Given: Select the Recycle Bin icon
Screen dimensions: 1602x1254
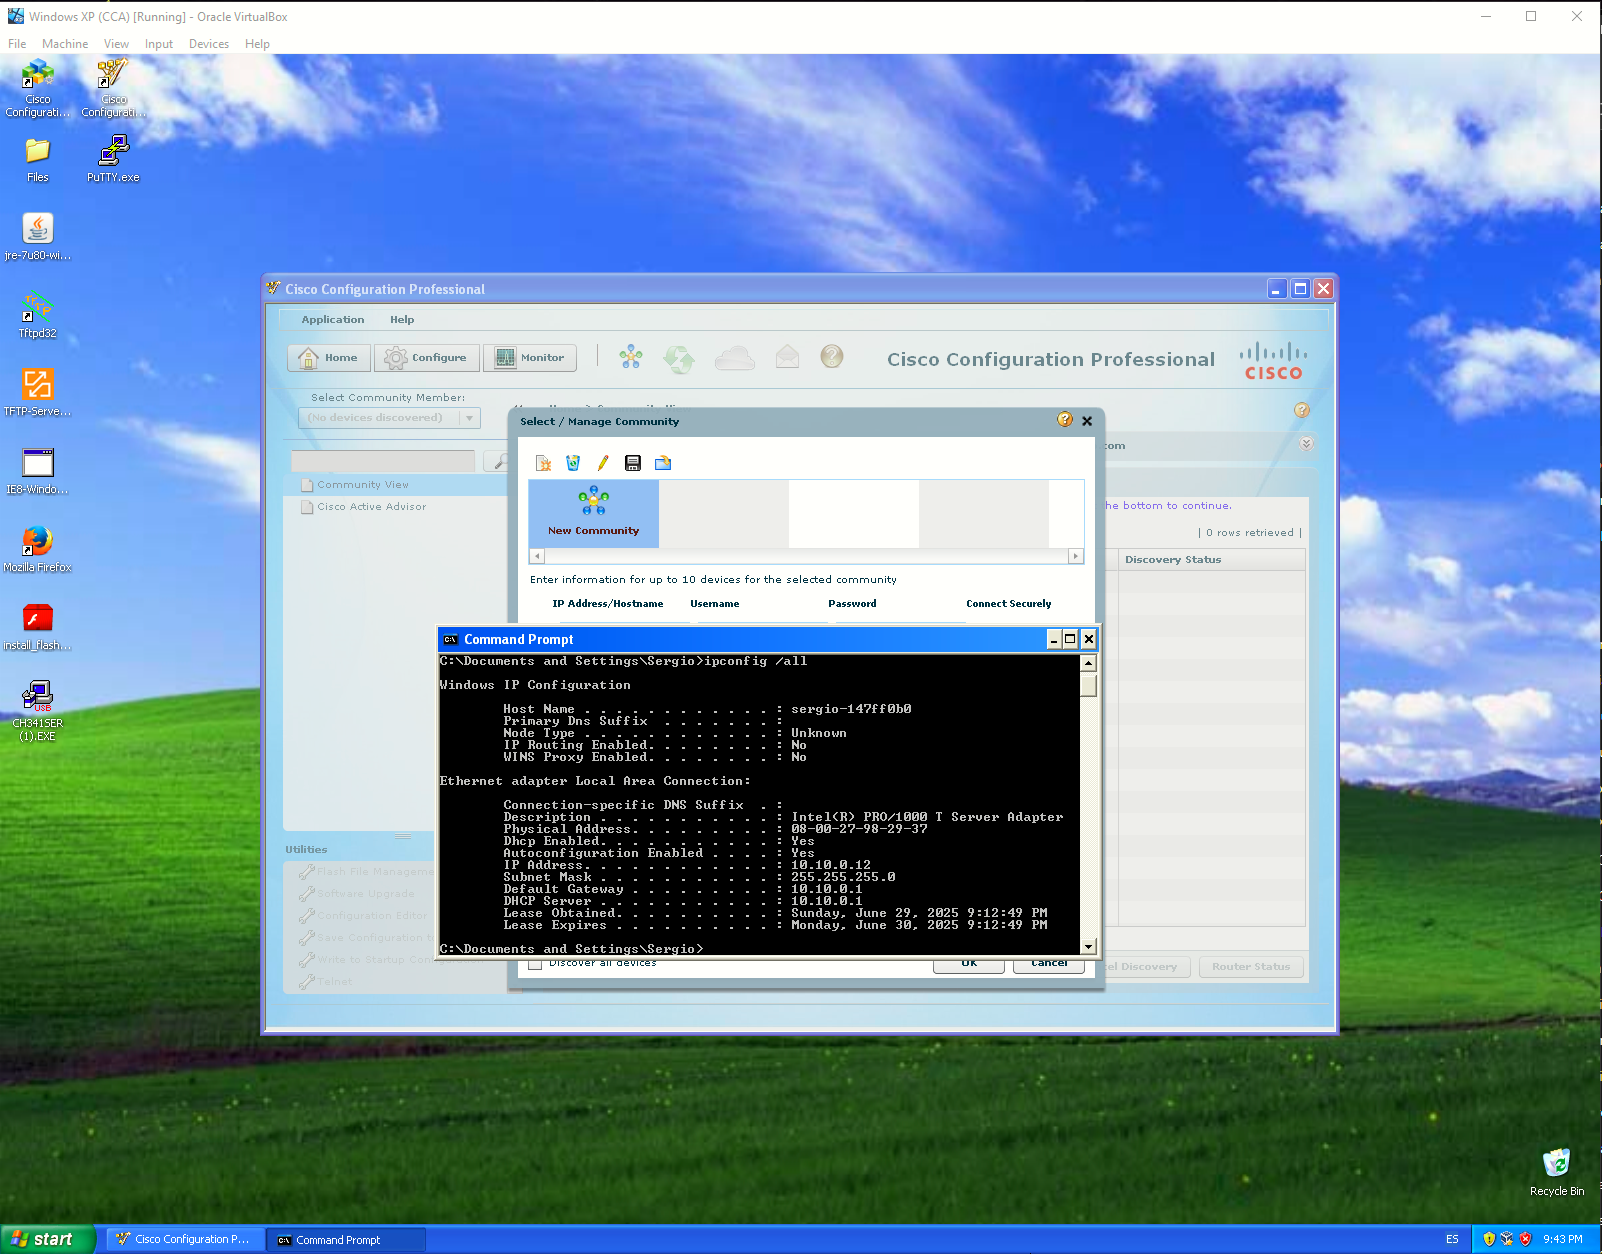Looking at the screenshot, I should click(x=1557, y=1172).
